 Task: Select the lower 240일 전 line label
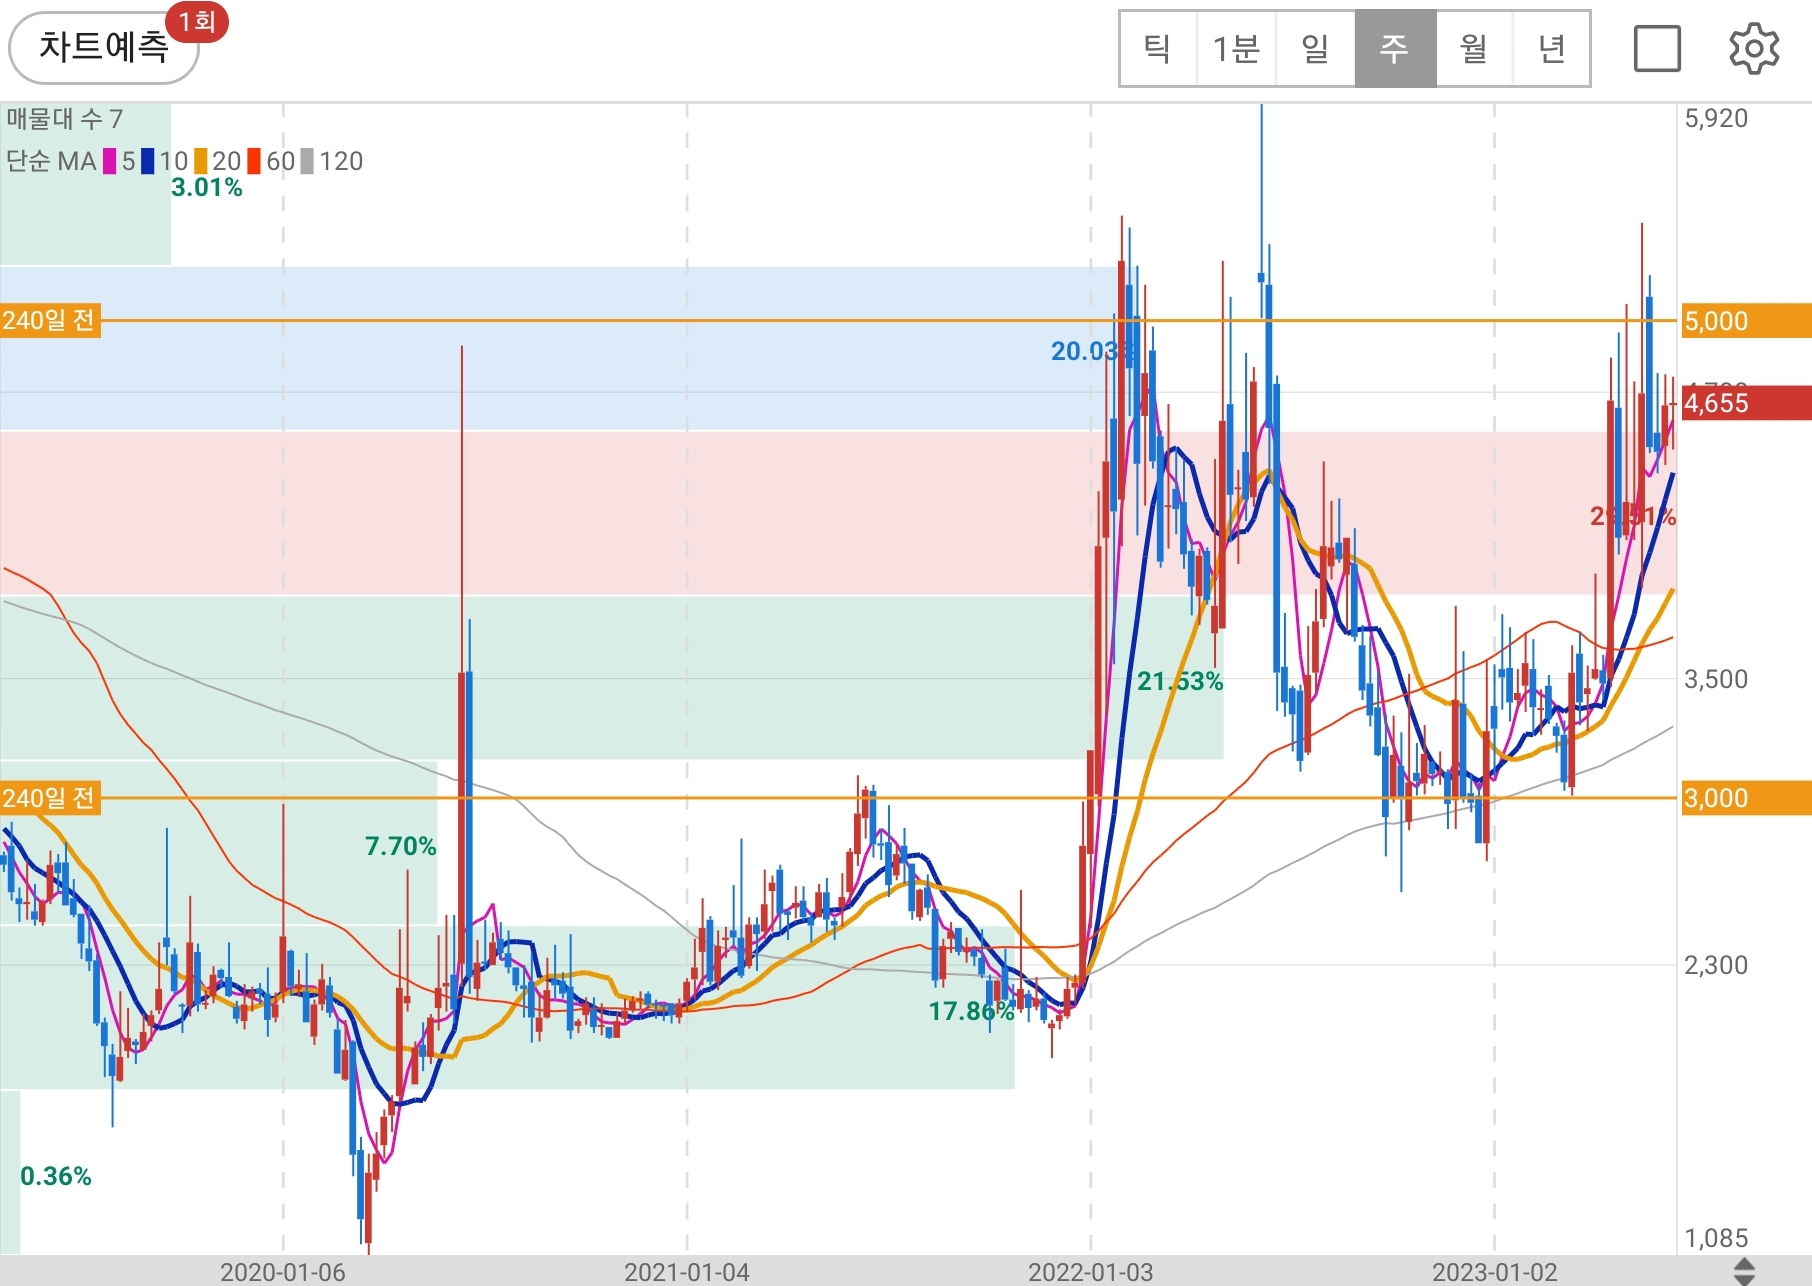[x=50, y=798]
